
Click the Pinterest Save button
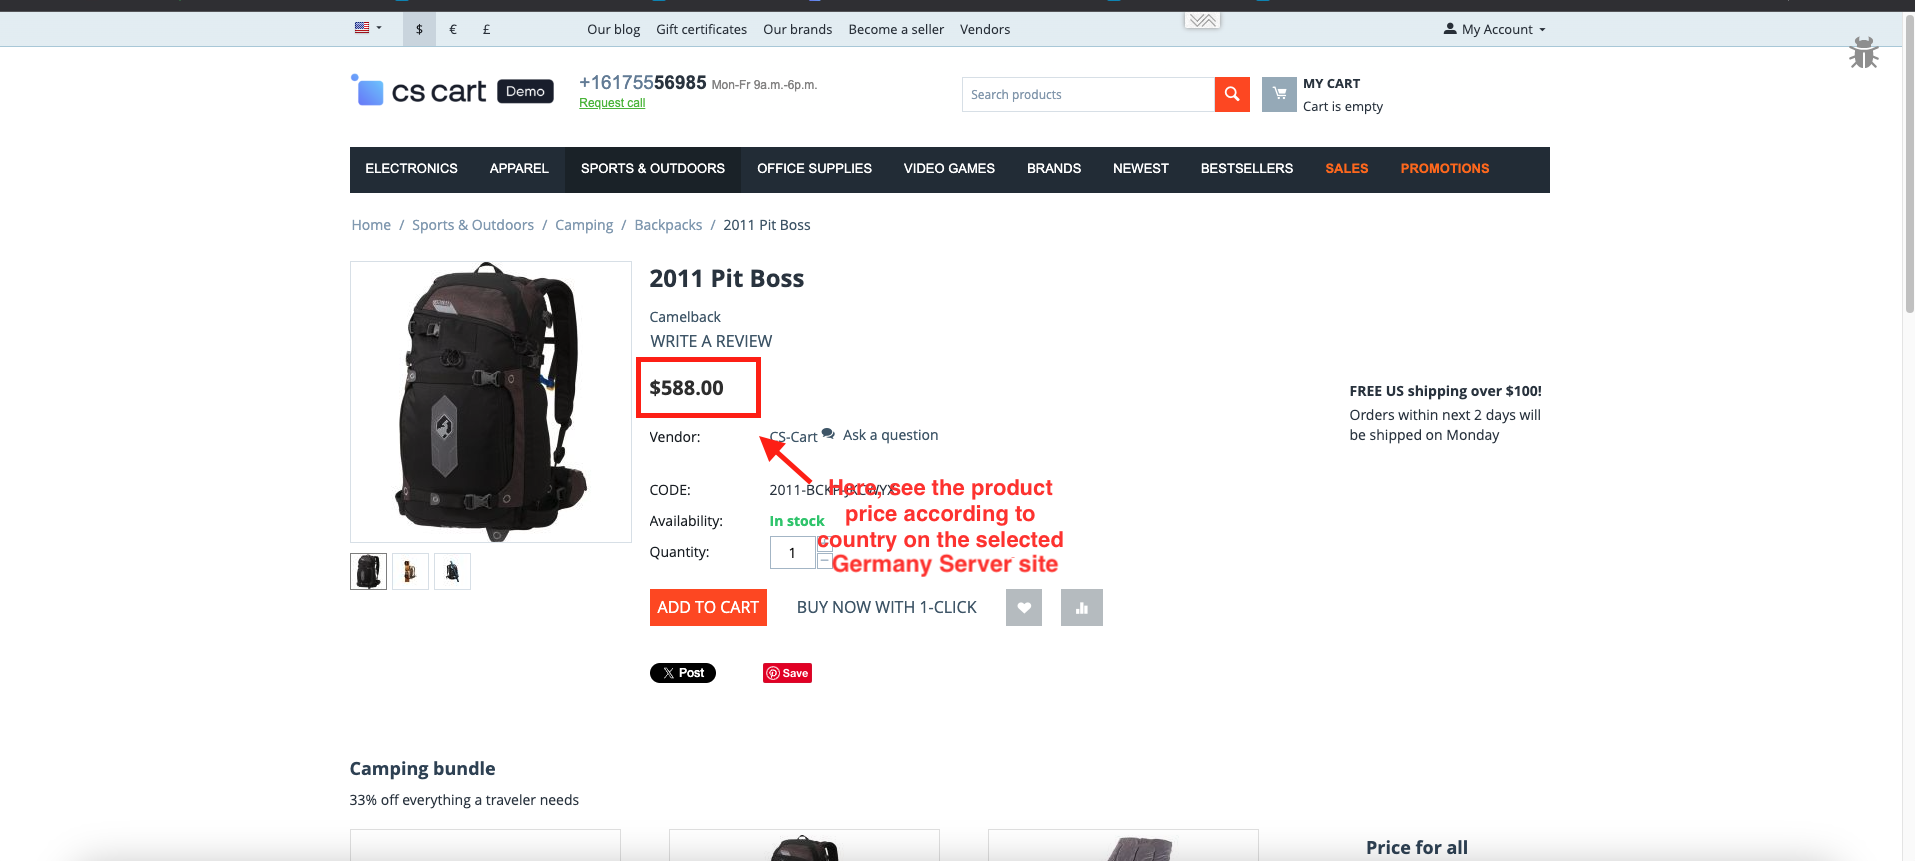click(787, 673)
